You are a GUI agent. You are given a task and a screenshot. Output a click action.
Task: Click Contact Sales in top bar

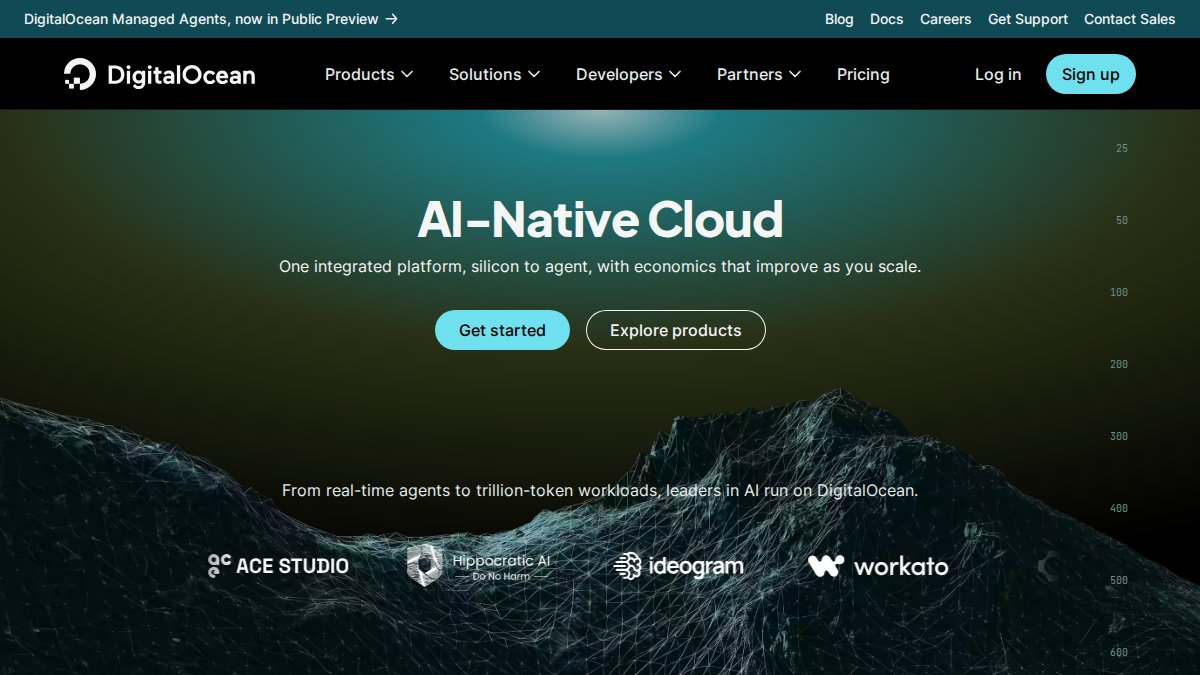(x=1130, y=19)
